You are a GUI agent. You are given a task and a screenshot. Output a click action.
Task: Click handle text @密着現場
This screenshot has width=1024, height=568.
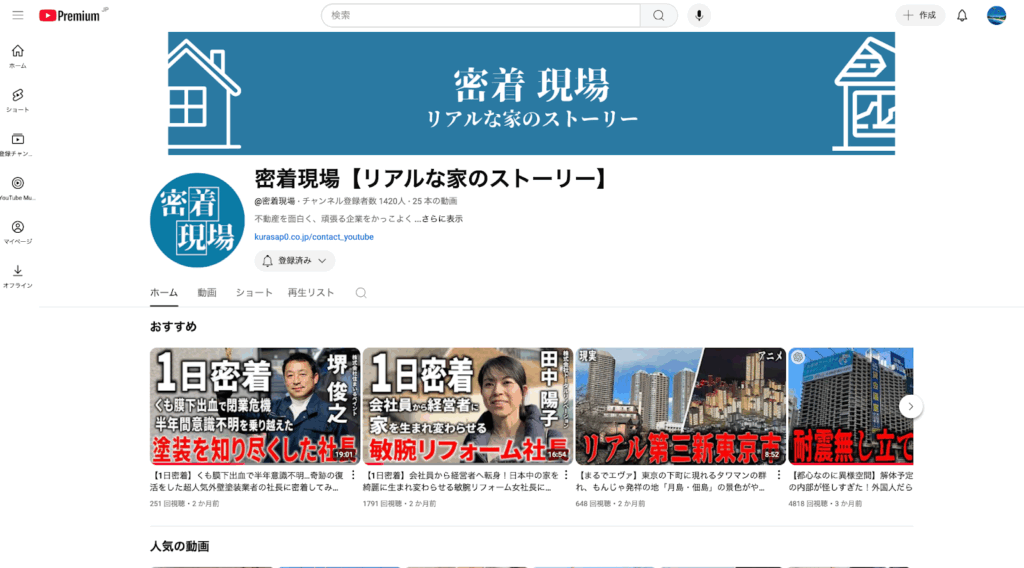(275, 202)
